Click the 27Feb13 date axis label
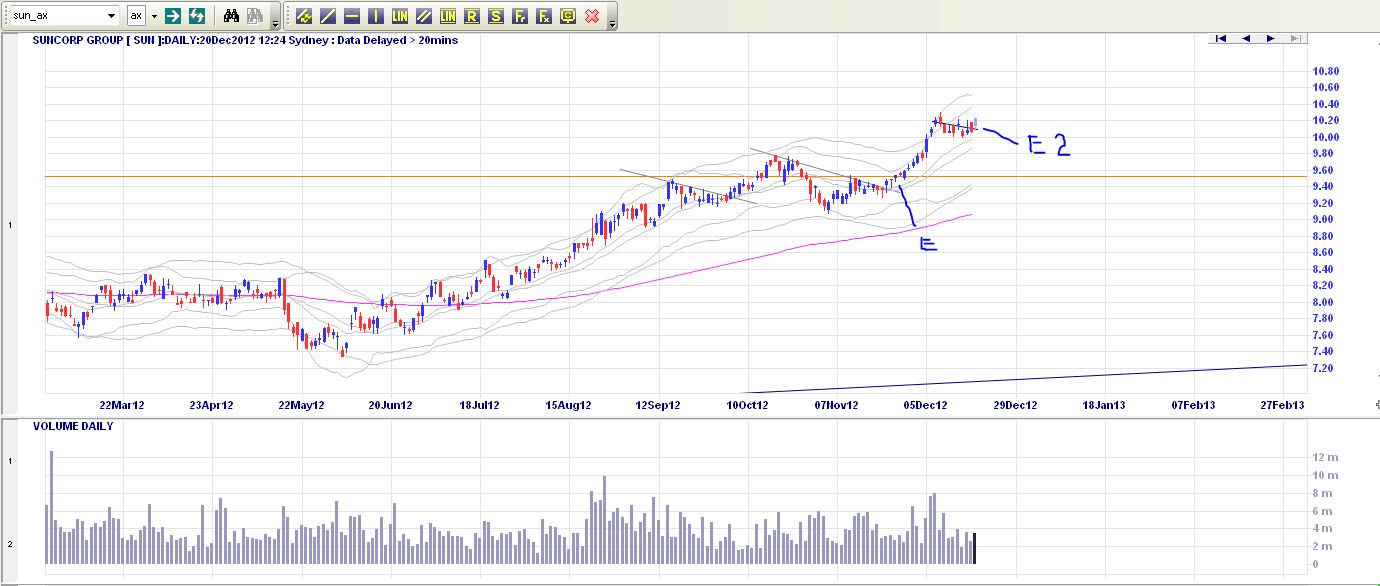Viewport: 1380px width, 586px height. pos(1282,405)
